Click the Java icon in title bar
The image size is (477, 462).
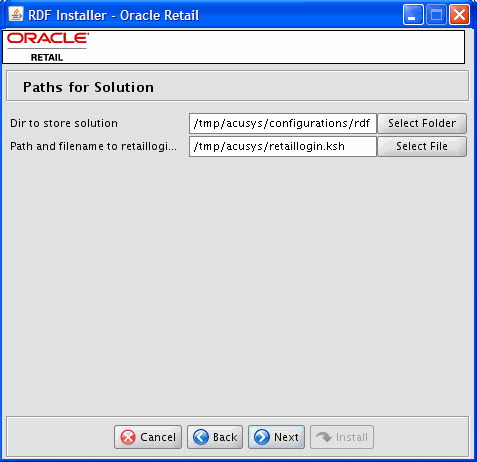coord(16,14)
